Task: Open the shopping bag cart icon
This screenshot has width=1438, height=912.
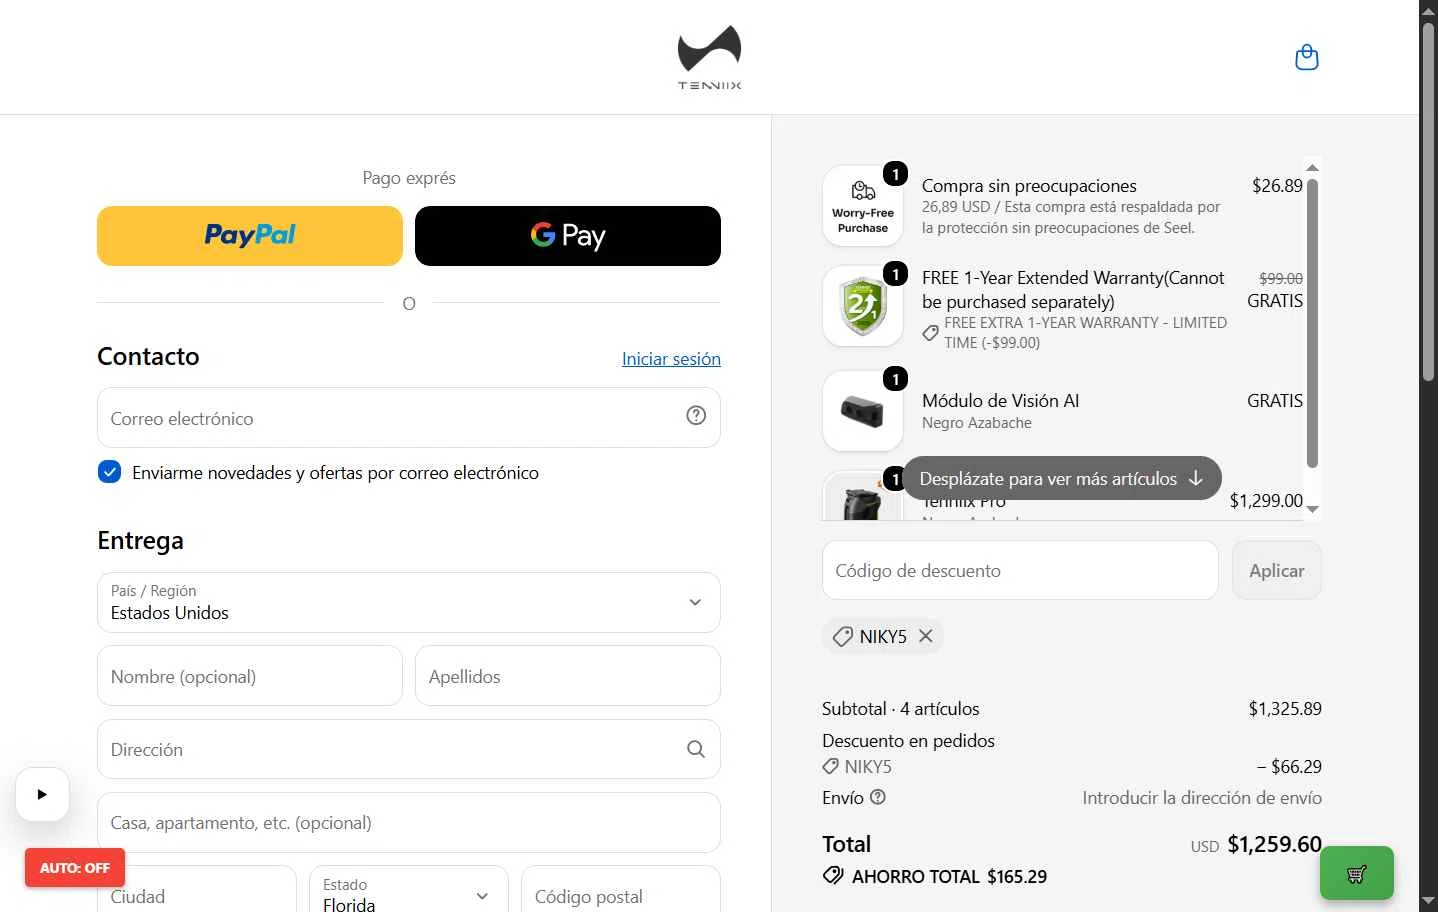Action: click(1306, 57)
